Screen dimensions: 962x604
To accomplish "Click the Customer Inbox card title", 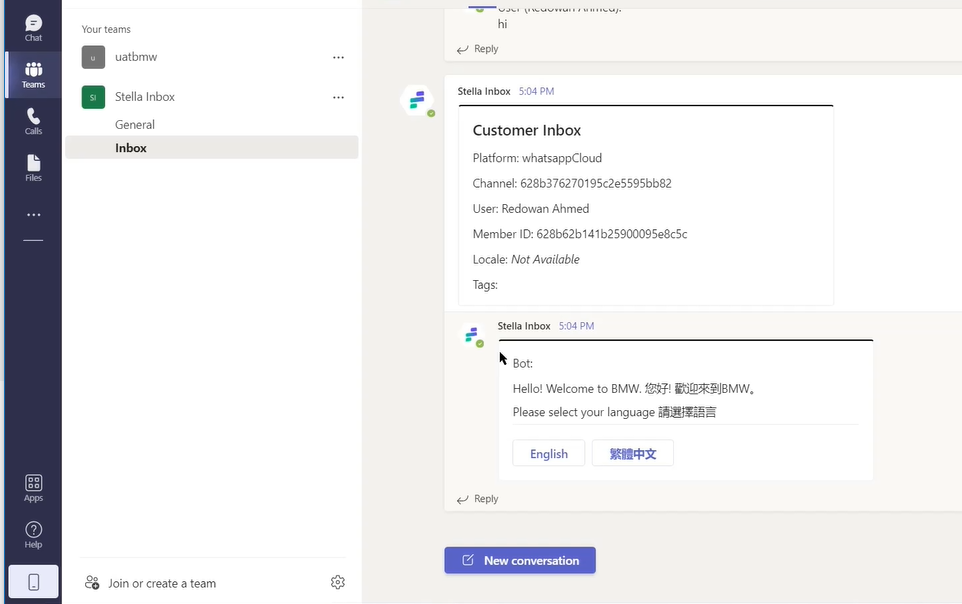I will click(x=526, y=130).
